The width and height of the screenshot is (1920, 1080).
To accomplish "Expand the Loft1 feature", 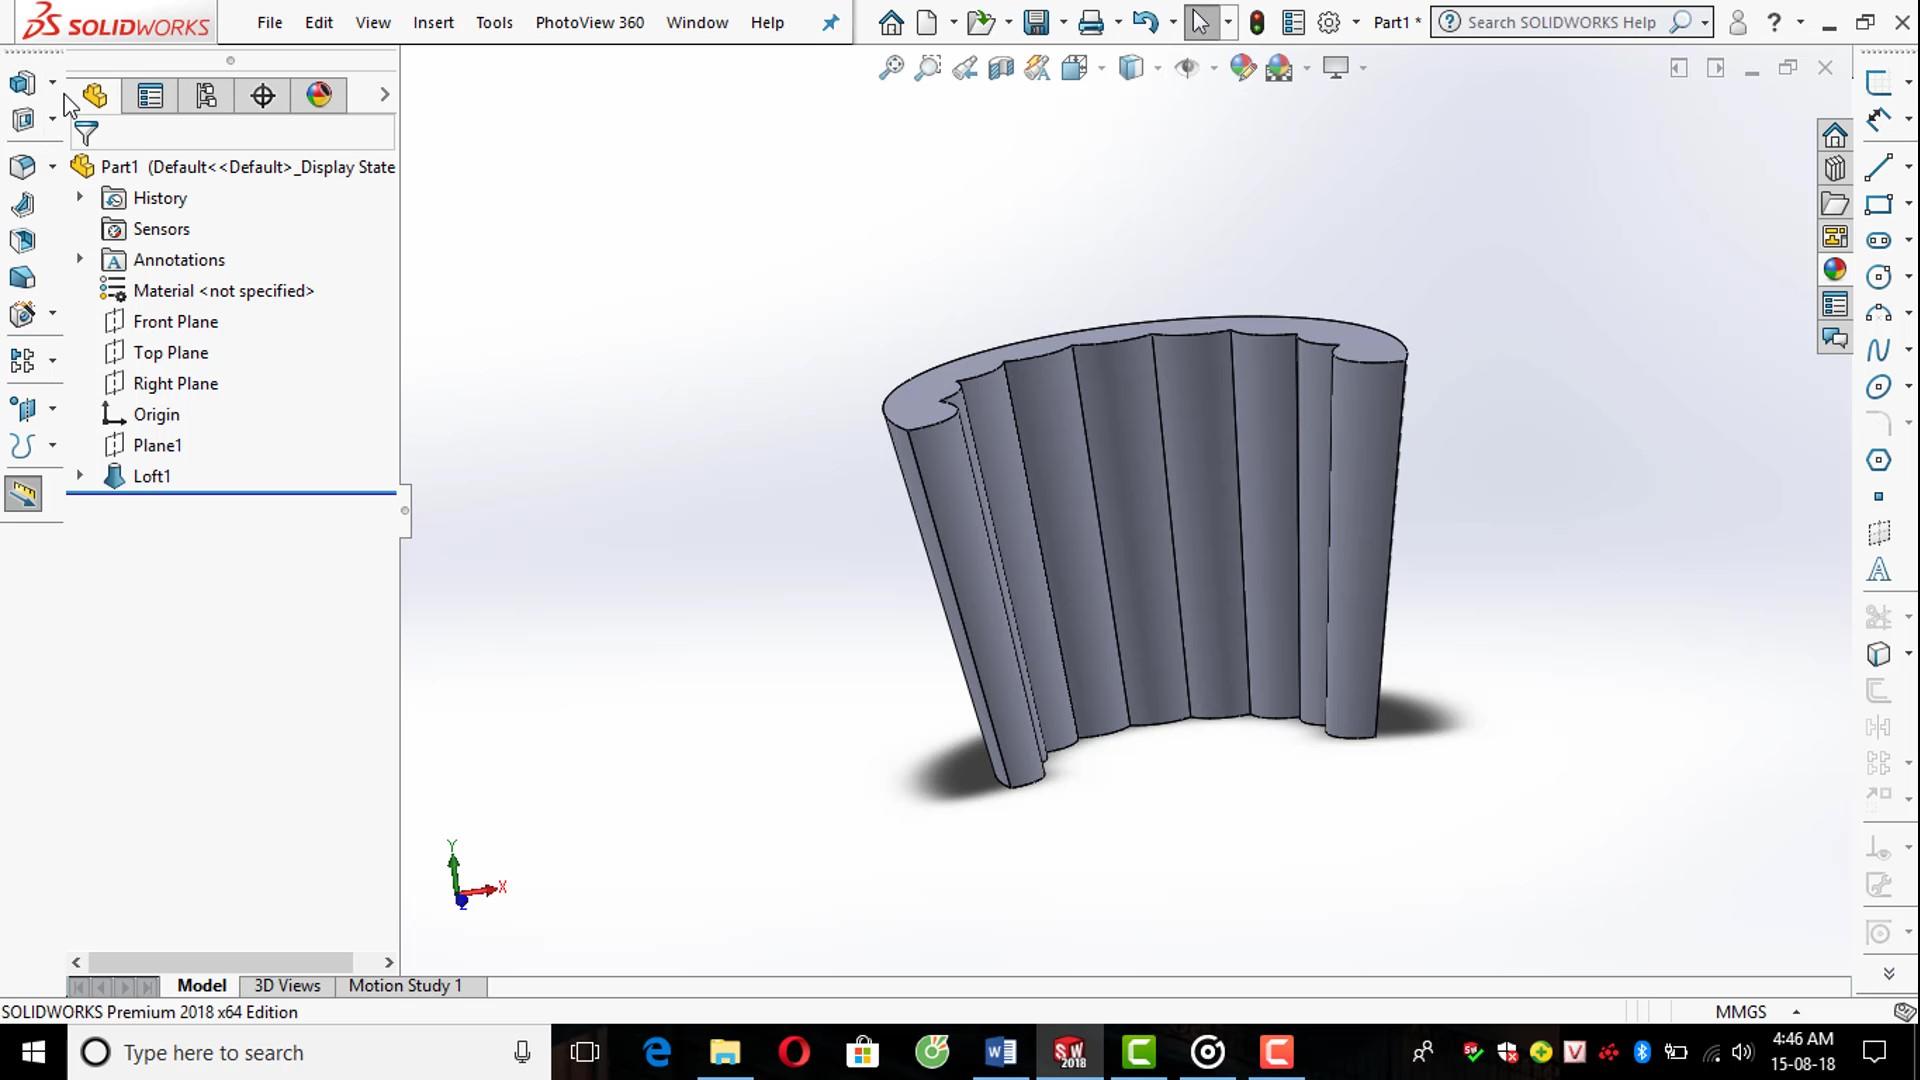I will click(x=80, y=476).
